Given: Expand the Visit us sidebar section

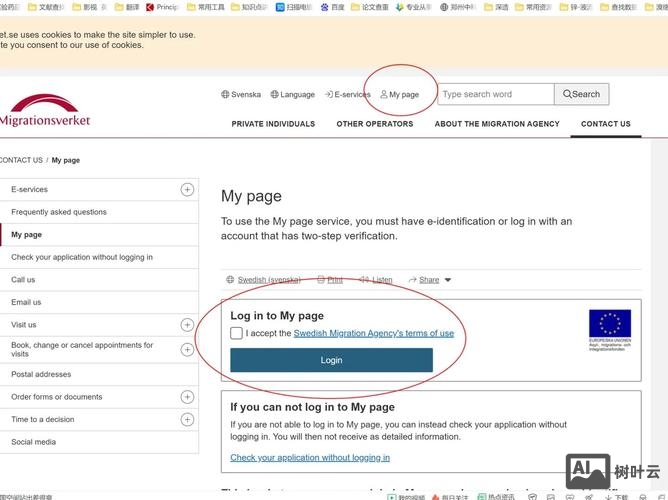Looking at the screenshot, I should coord(187,325).
